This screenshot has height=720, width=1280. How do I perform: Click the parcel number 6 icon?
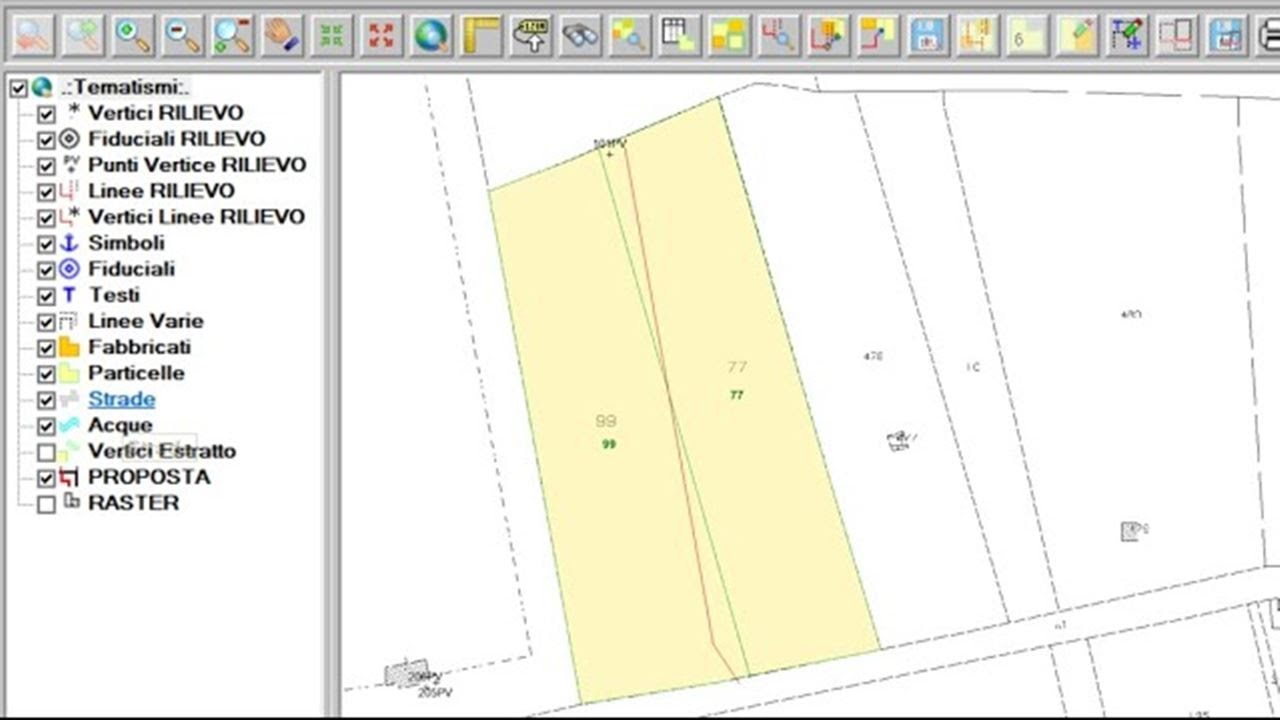click(1027, 36)
